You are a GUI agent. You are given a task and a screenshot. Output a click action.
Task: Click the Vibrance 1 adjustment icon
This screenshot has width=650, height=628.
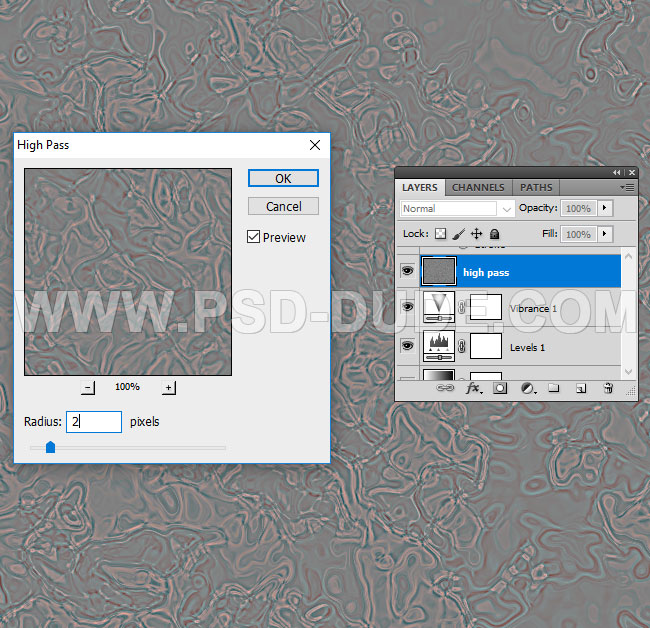click(439, 307)
